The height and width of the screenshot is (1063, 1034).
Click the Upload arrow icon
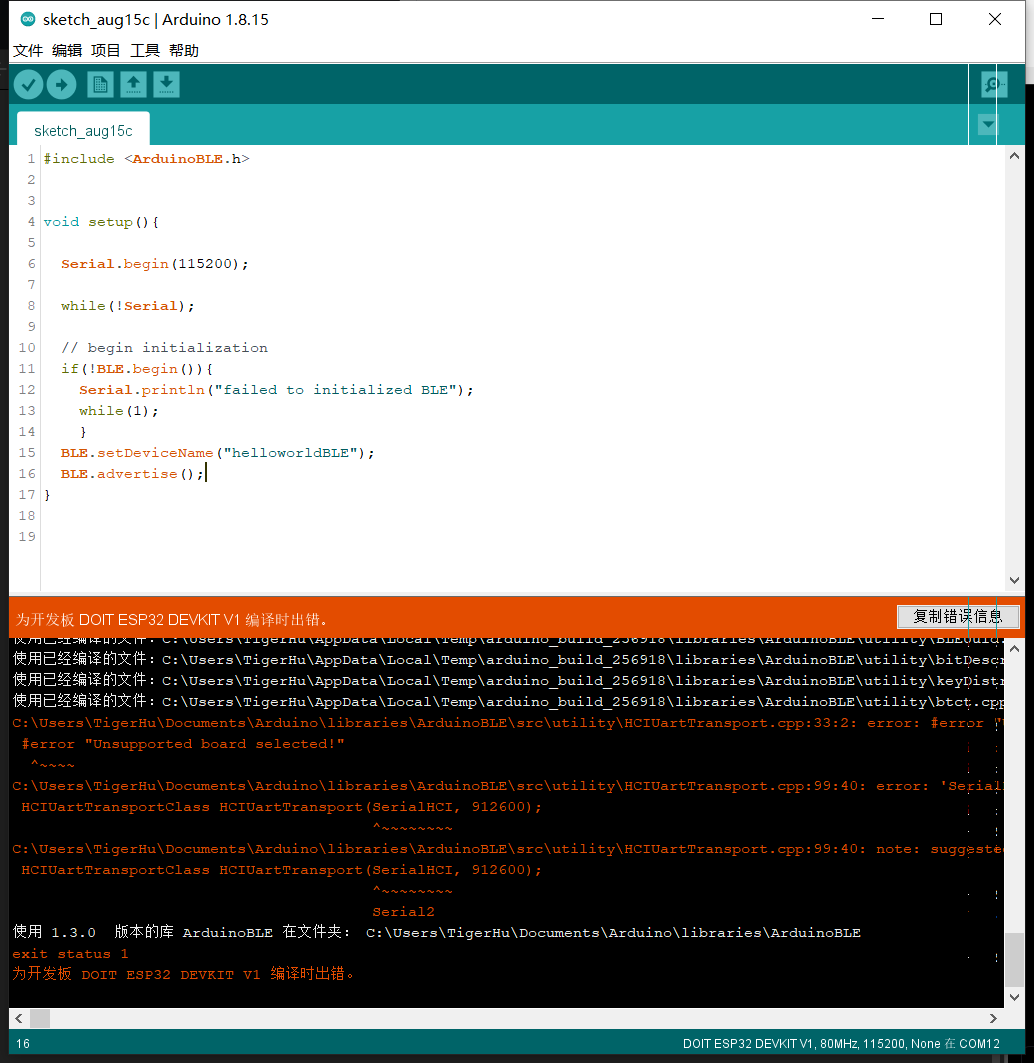tap(61, 84)
